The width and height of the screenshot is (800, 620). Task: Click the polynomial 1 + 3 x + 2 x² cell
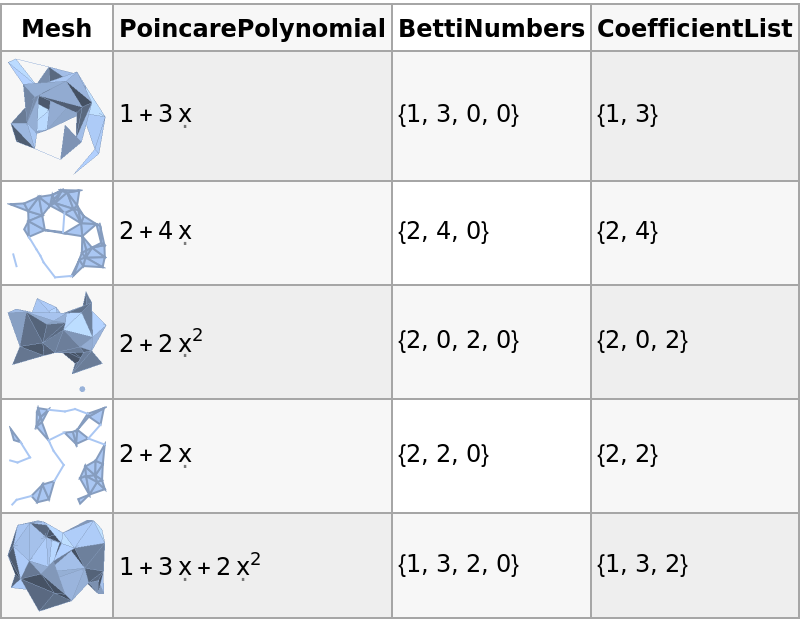[x=190, y=565]
